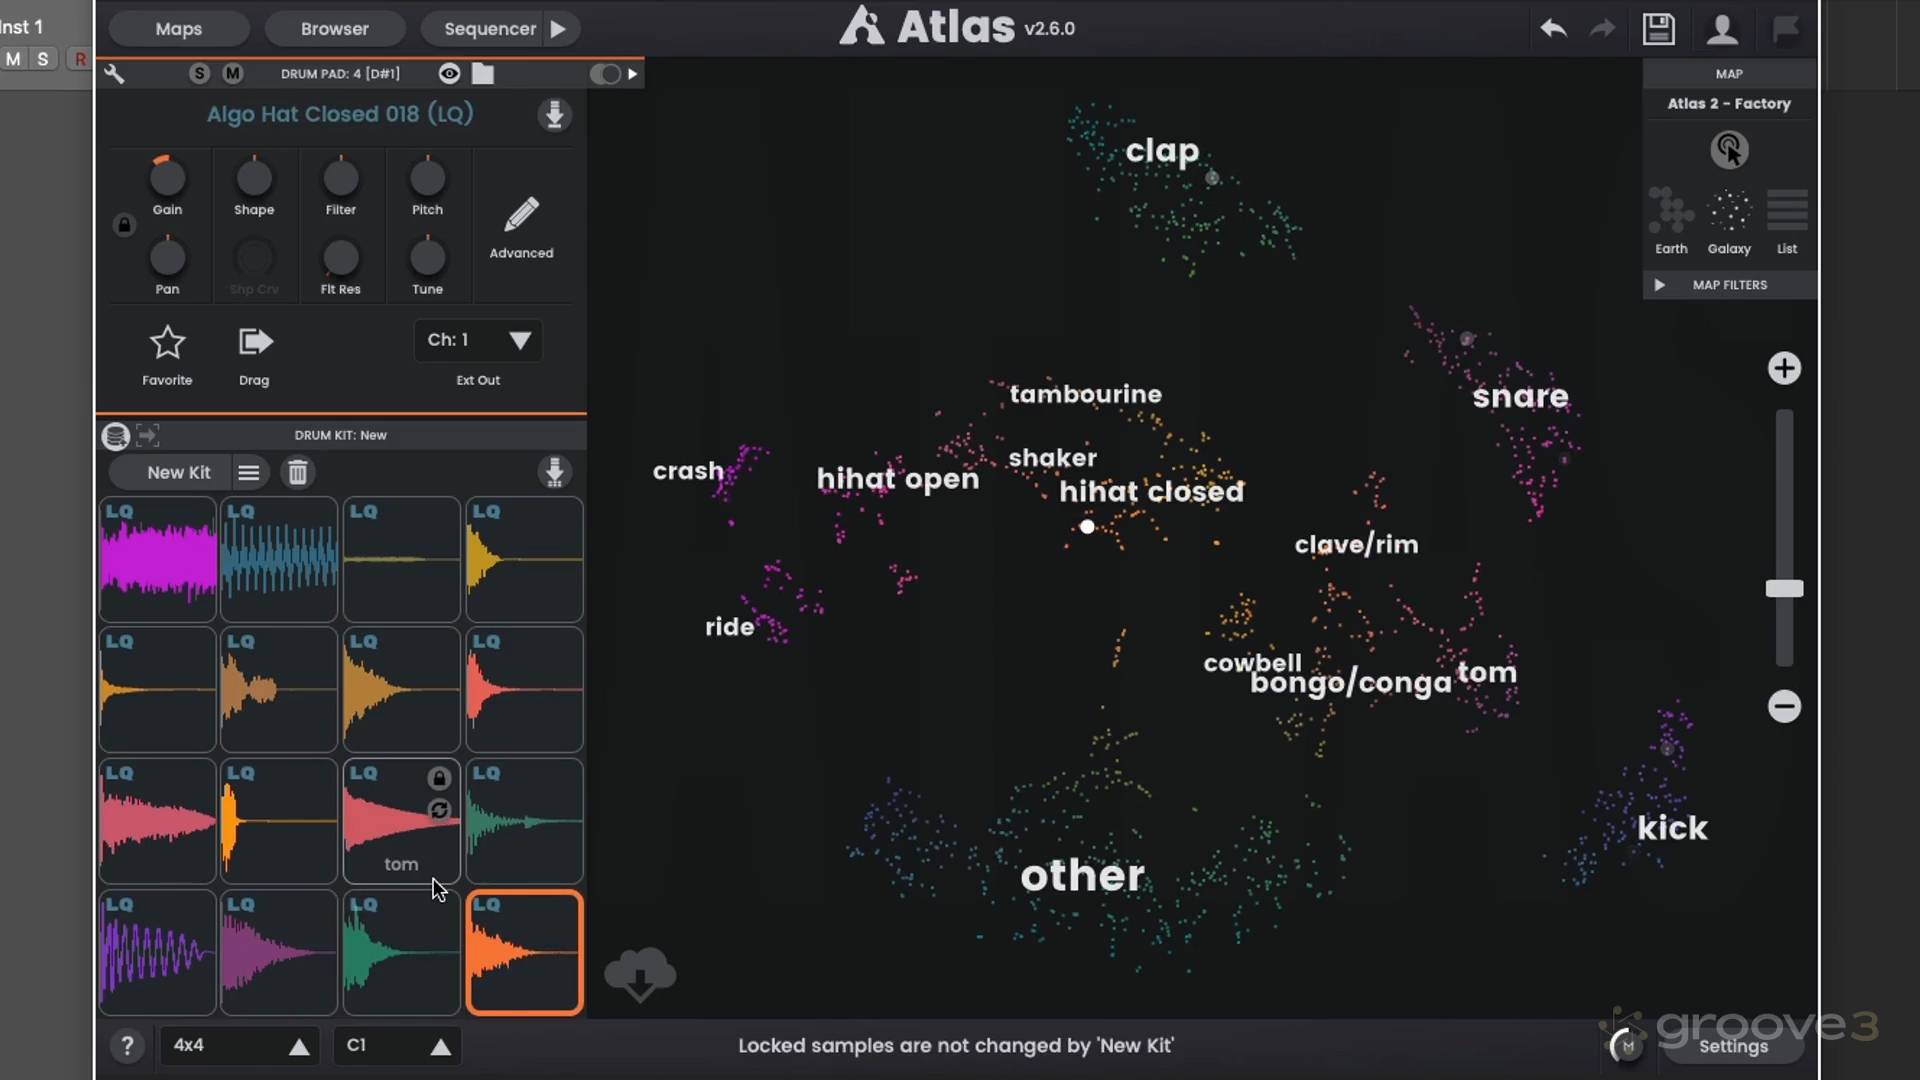Screen dimensions: 1920x1080
Task: Click the zoom in plus button
Action: click(1784, 368)
